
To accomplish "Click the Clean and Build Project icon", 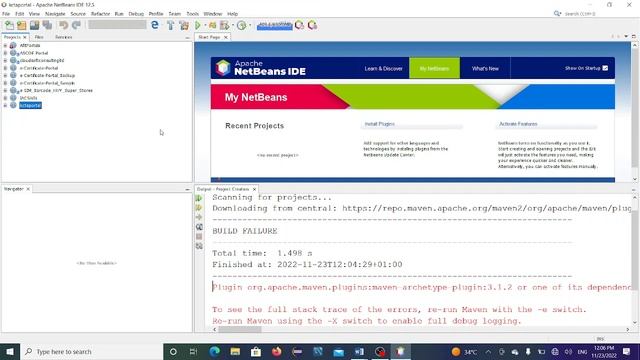I will coord(184,25).
